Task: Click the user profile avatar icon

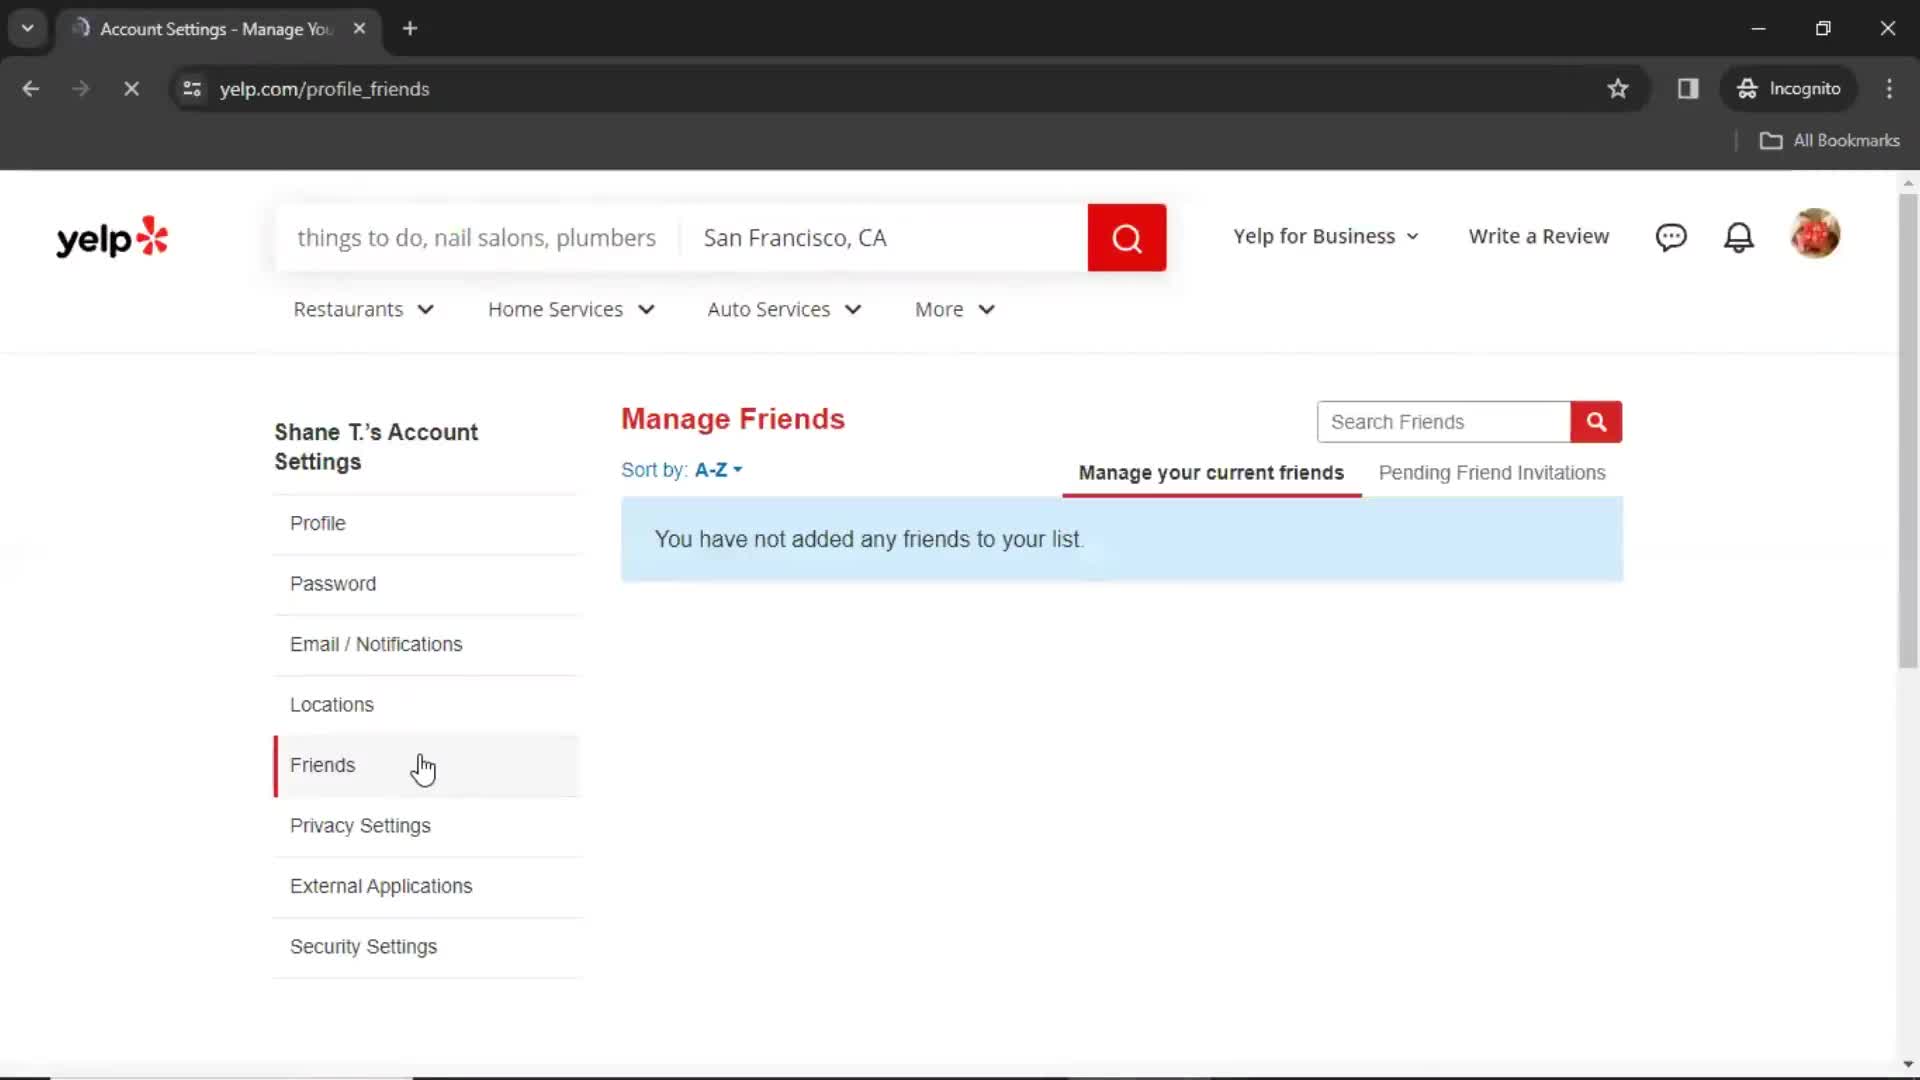Action: tap(1817, 236)
